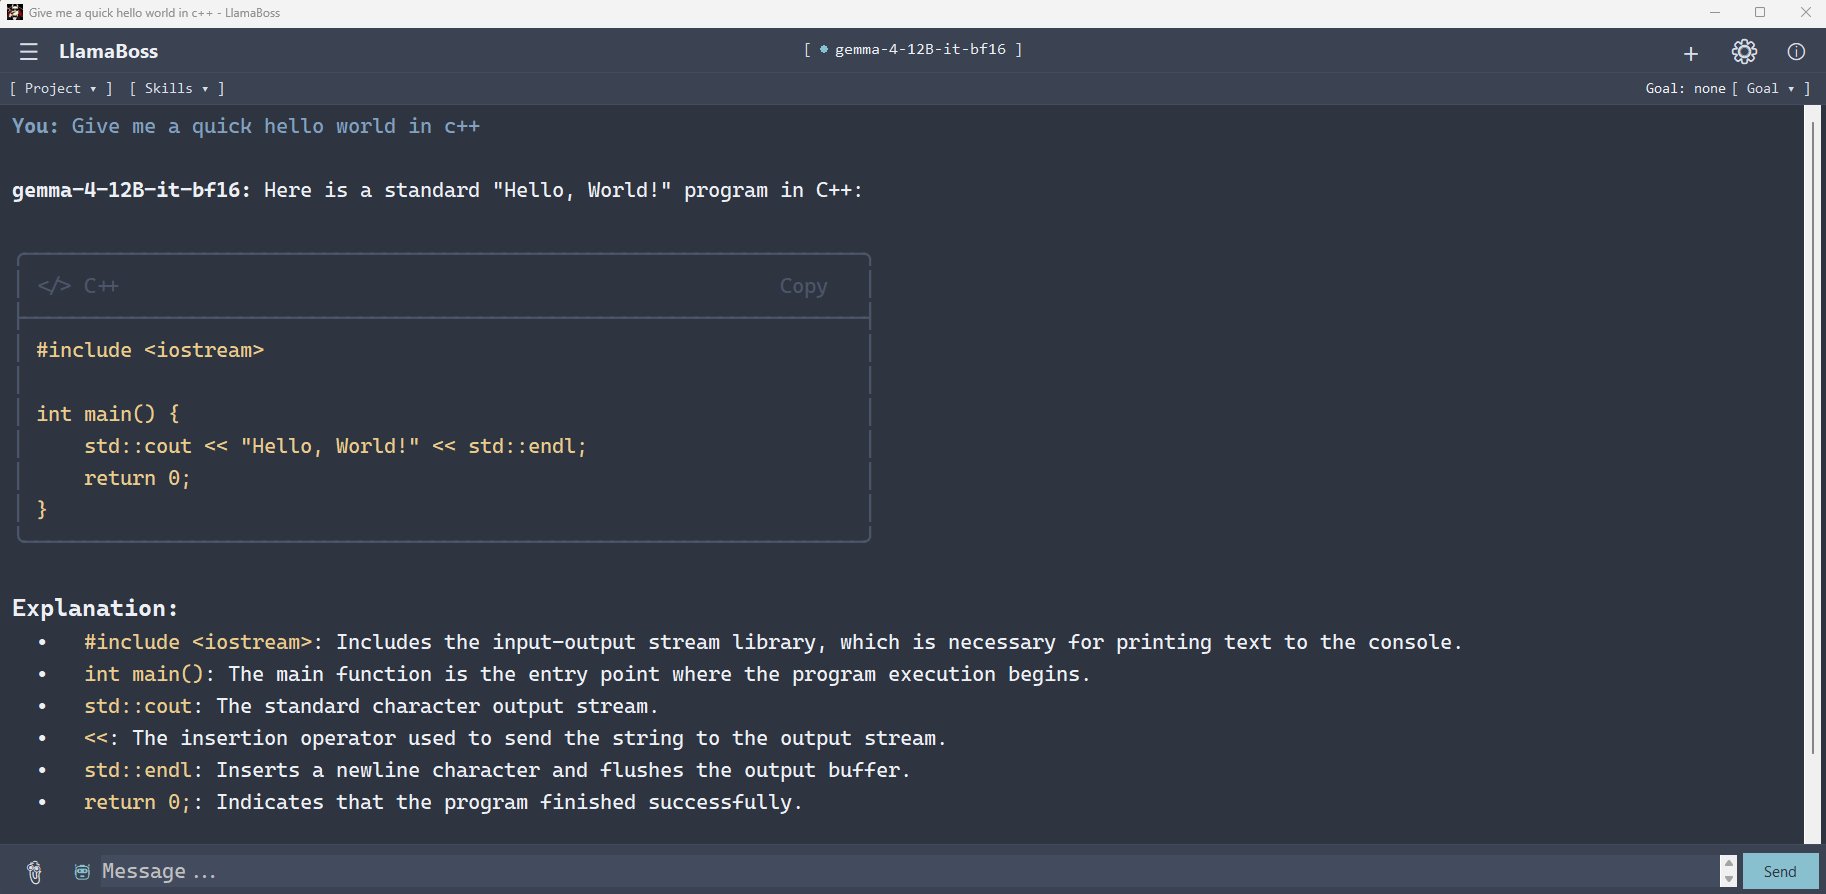
Task: Click the std::cout Hello World code line
Action: [x=335, y=446]
